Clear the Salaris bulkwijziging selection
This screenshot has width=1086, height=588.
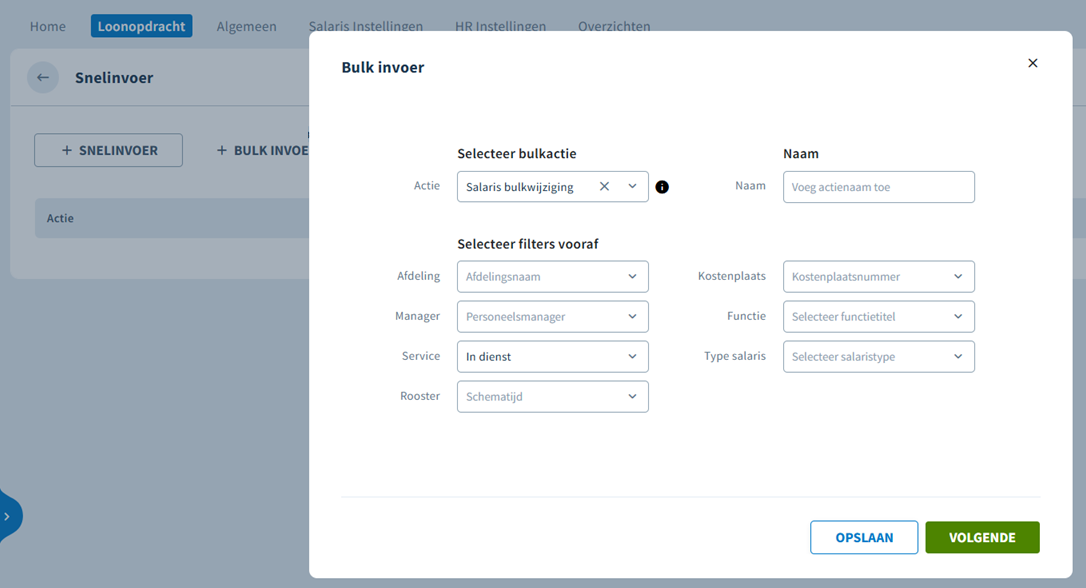click(604, 186)
